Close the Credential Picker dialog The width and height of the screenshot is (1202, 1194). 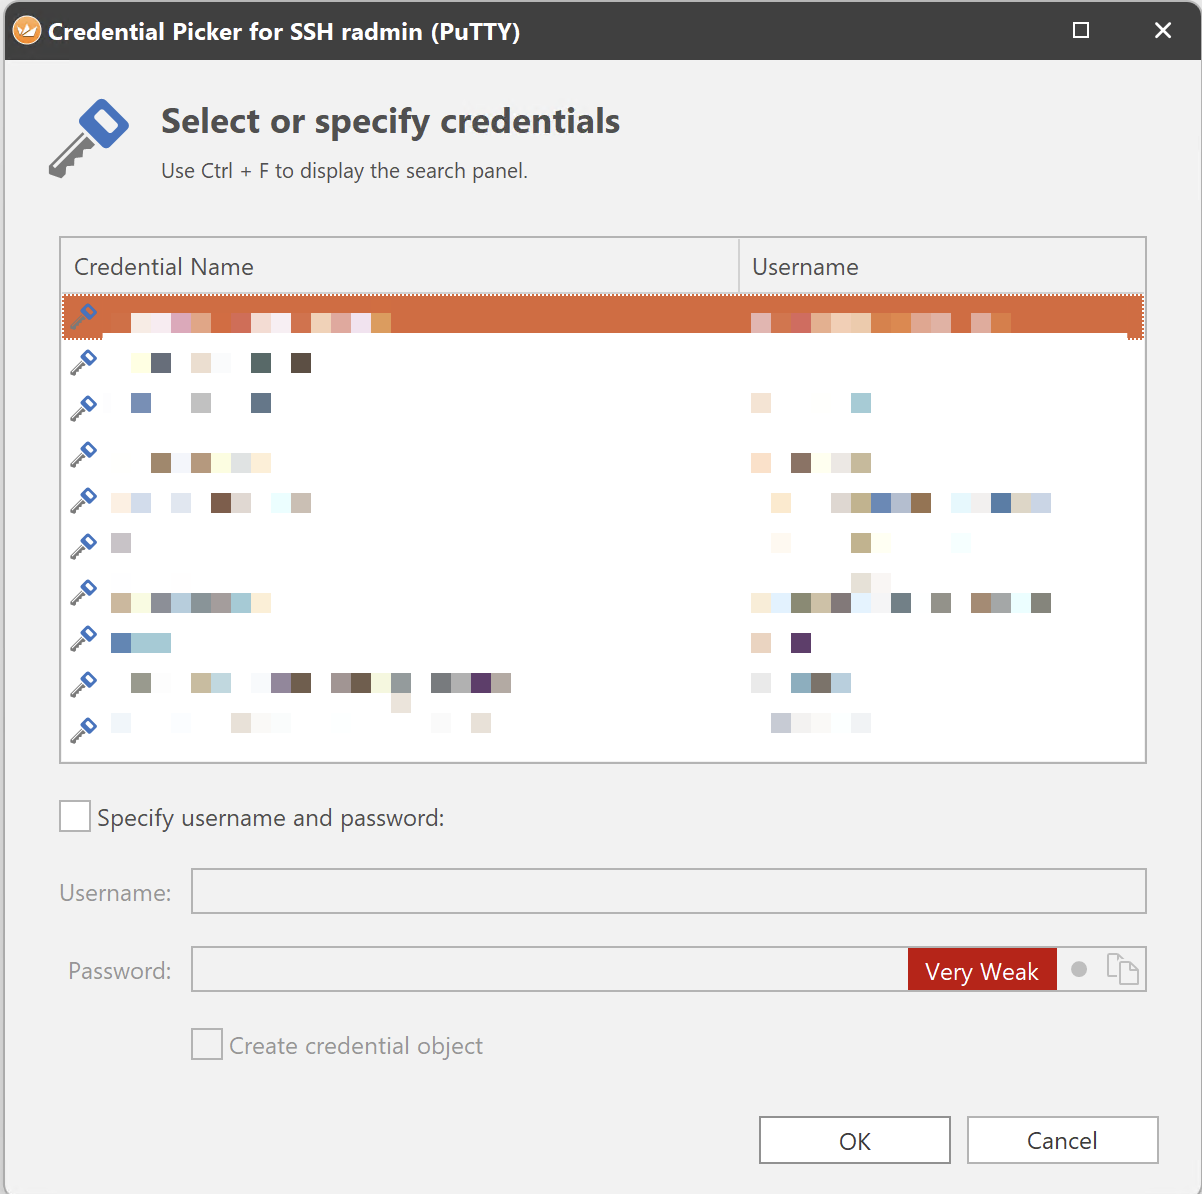pyautogui.click(x=1162, y=31)
